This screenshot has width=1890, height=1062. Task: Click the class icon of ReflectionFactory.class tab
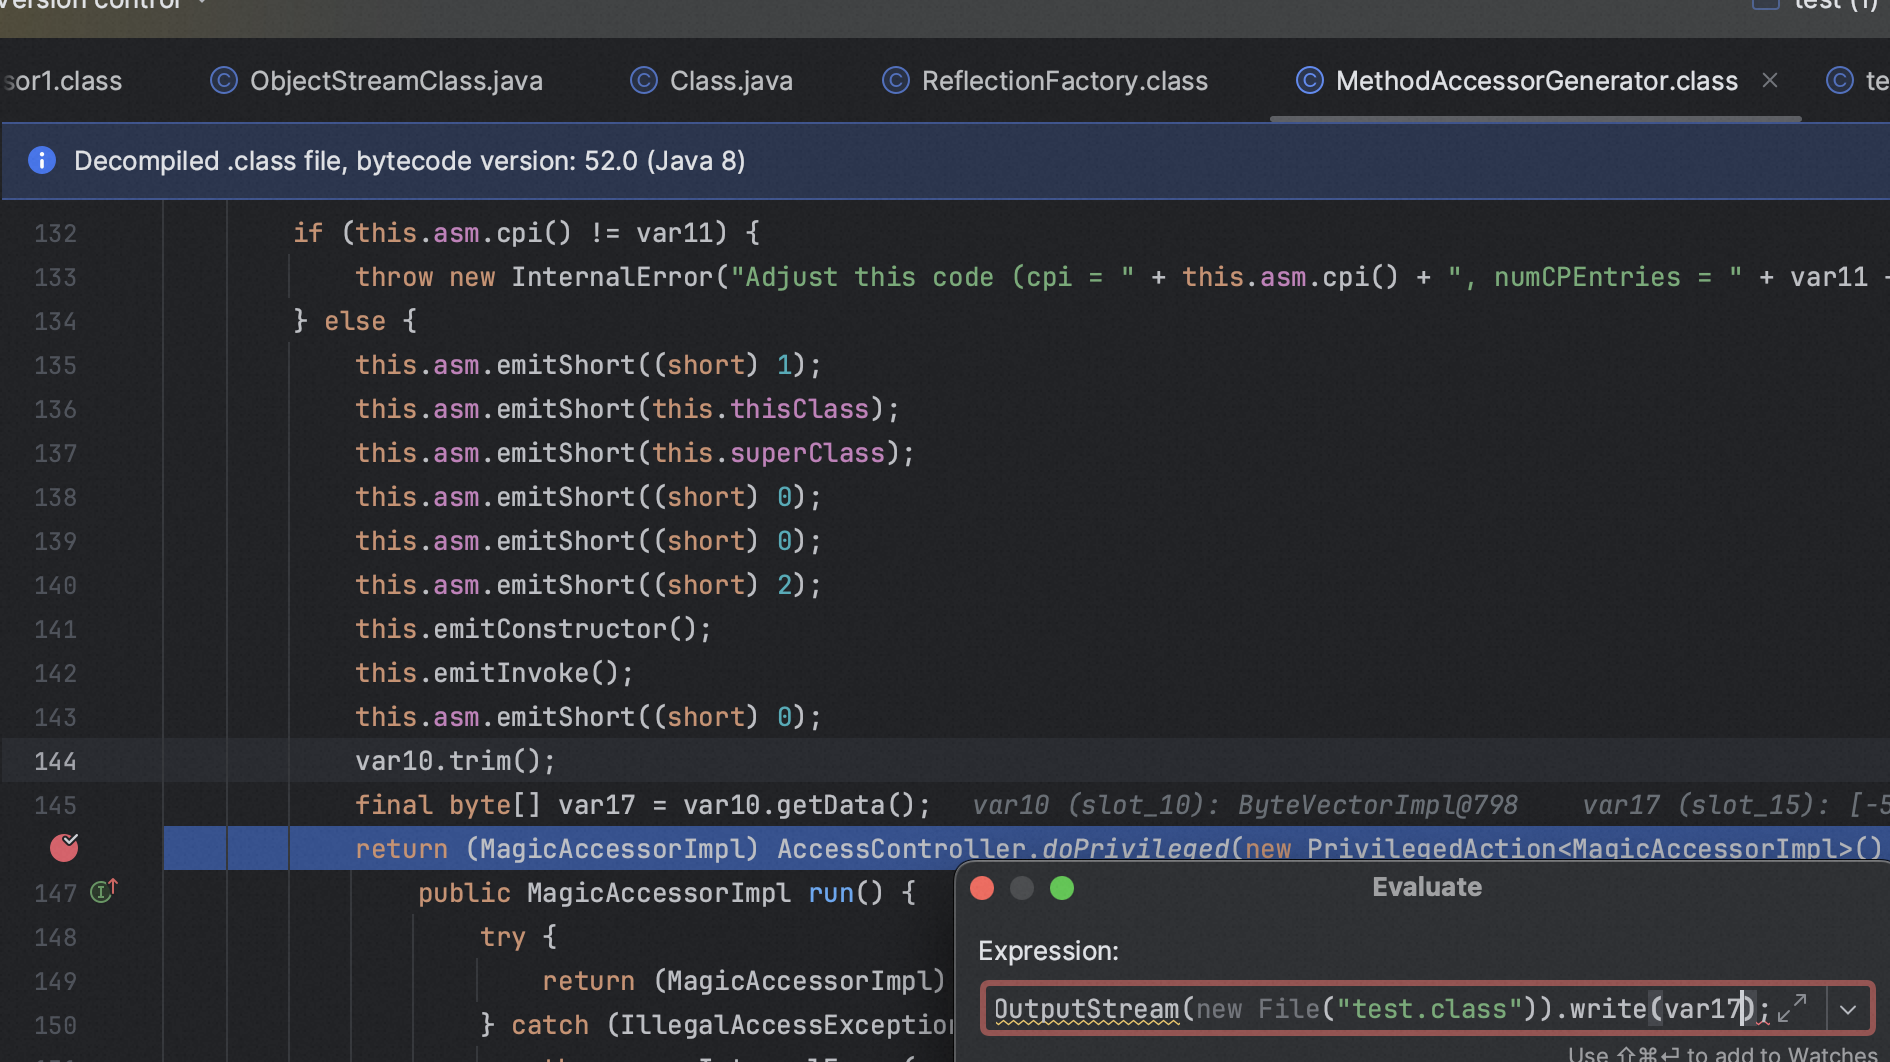point(896,80)
